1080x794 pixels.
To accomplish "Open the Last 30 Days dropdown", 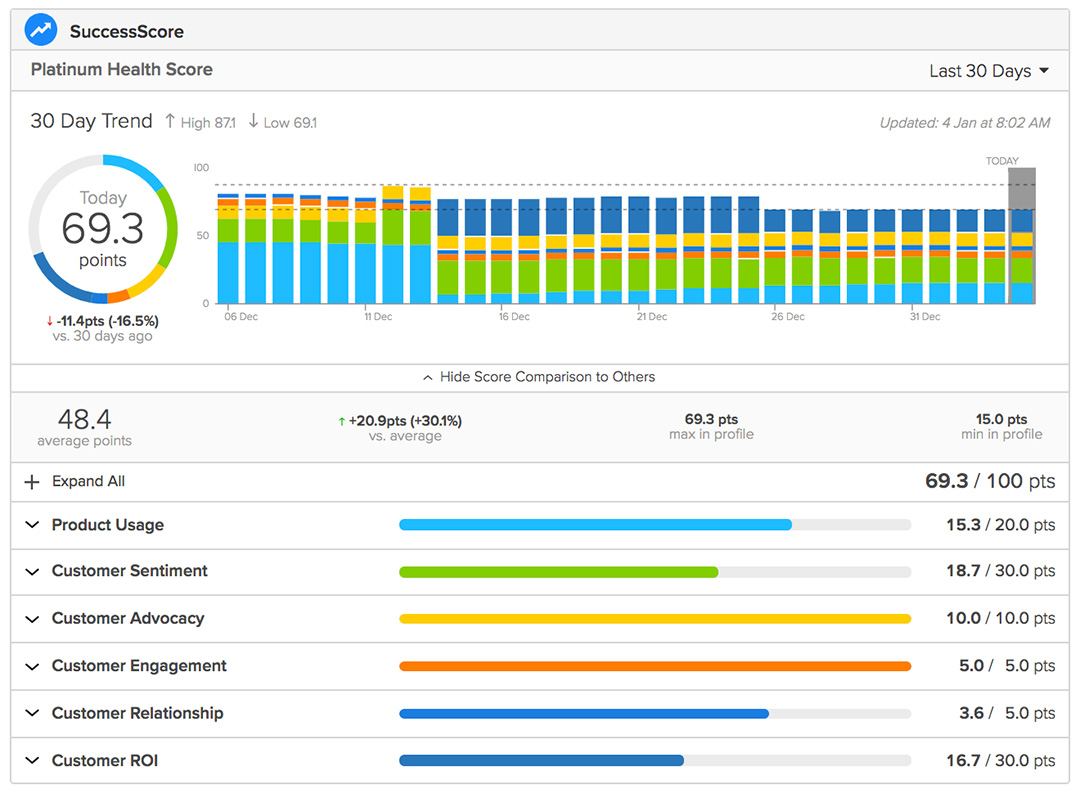I will click(990, 70).
